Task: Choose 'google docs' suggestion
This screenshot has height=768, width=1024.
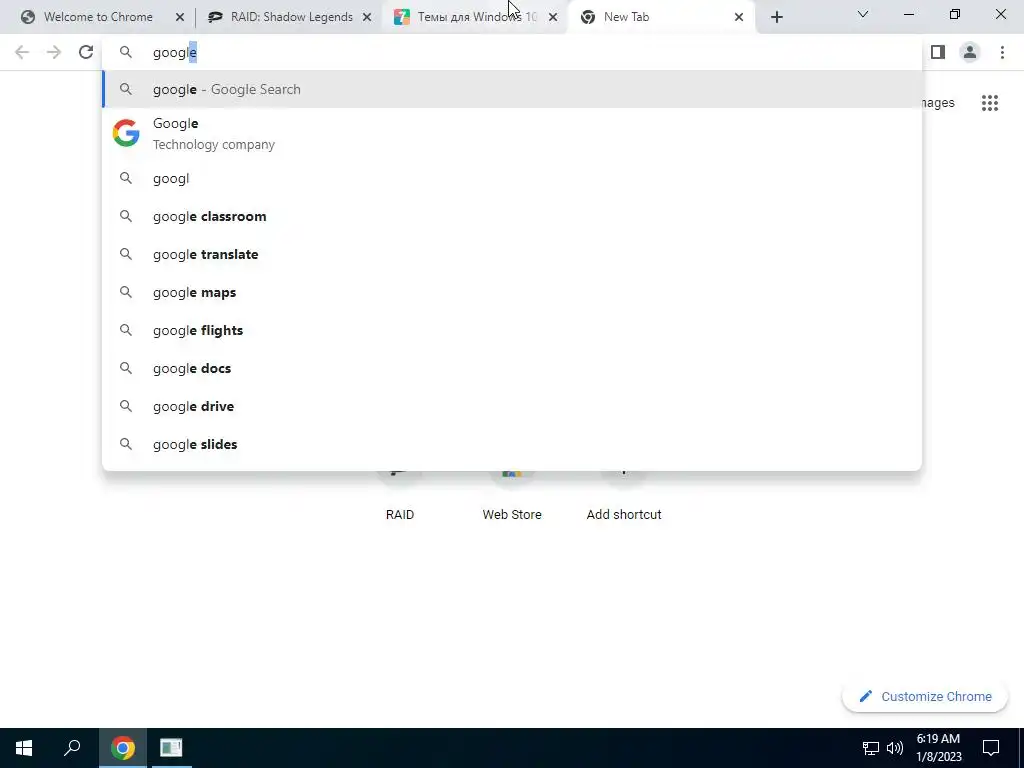Action: (513, 368)
